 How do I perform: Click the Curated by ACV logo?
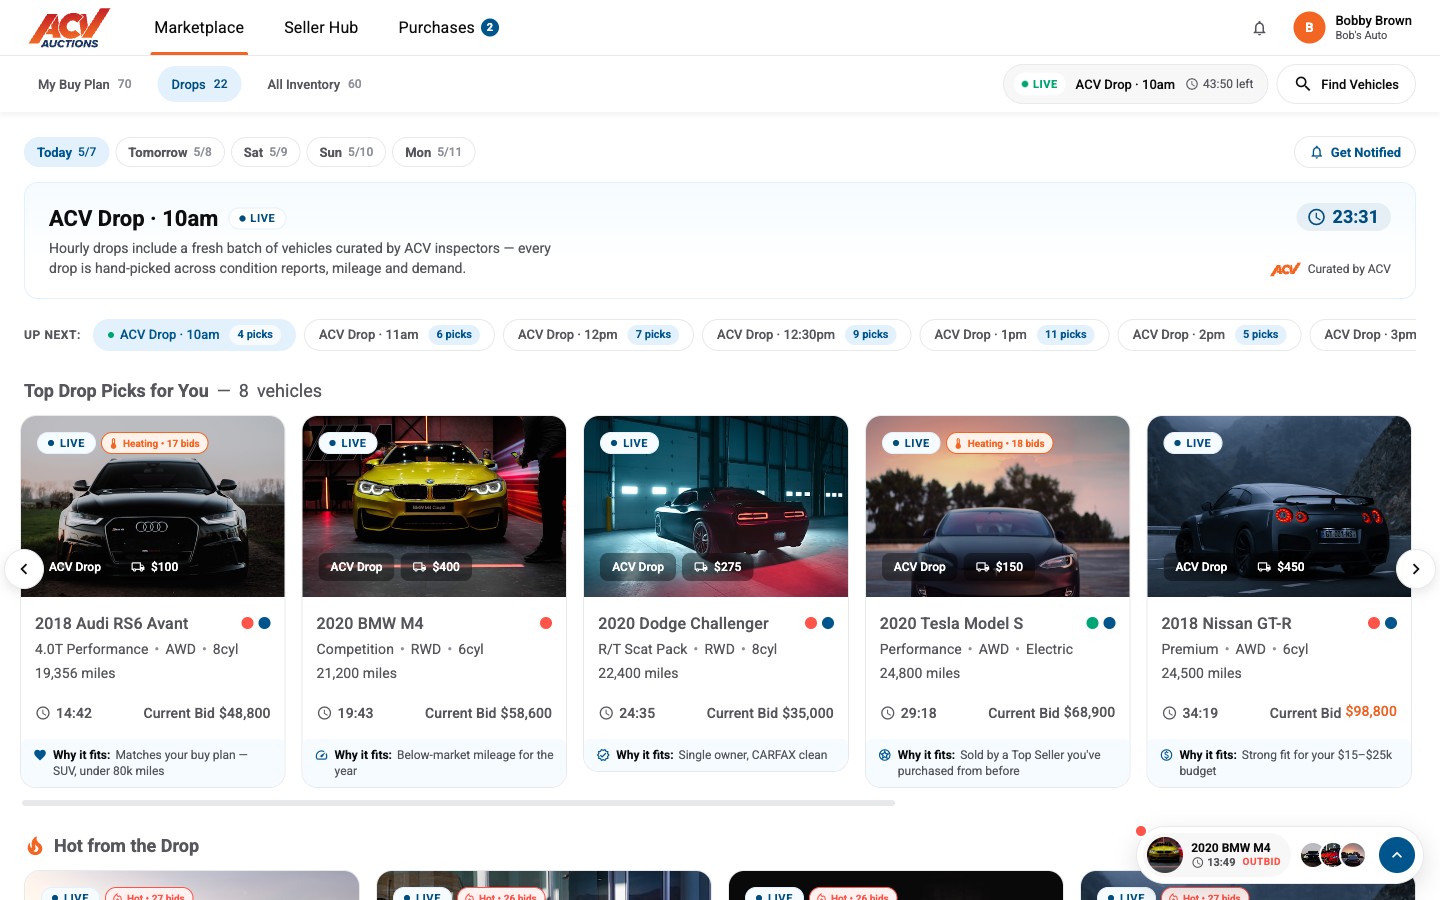tap(1285, 269)
